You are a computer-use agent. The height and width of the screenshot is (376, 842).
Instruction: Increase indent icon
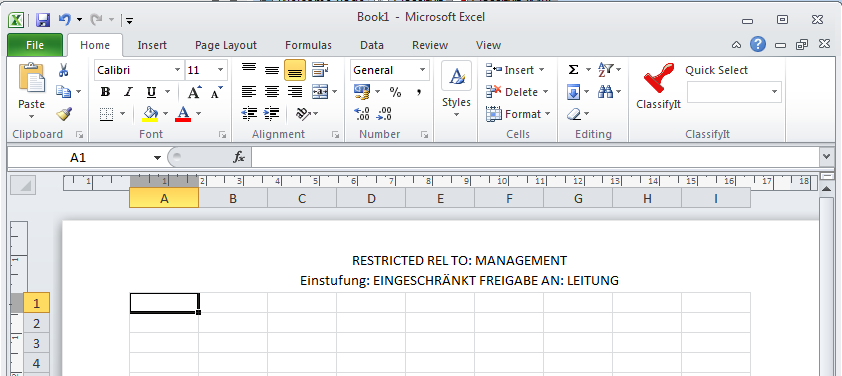pos(272,114)
